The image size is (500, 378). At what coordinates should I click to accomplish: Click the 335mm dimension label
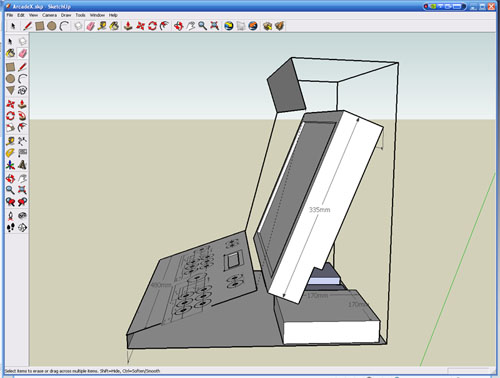pos(319,210)
